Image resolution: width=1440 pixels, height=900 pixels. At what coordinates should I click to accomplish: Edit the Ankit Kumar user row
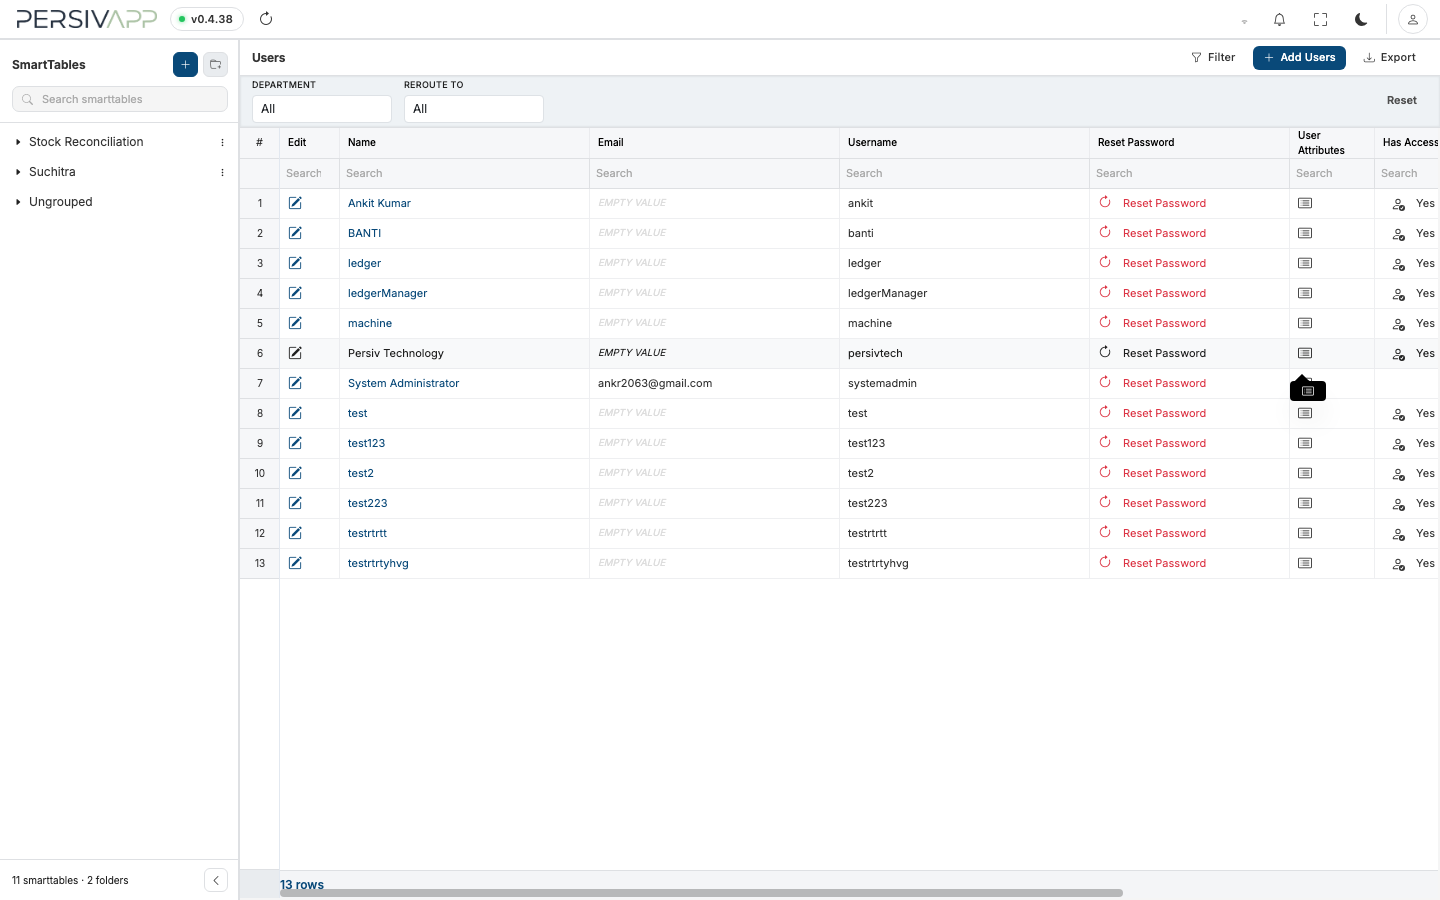295,203
